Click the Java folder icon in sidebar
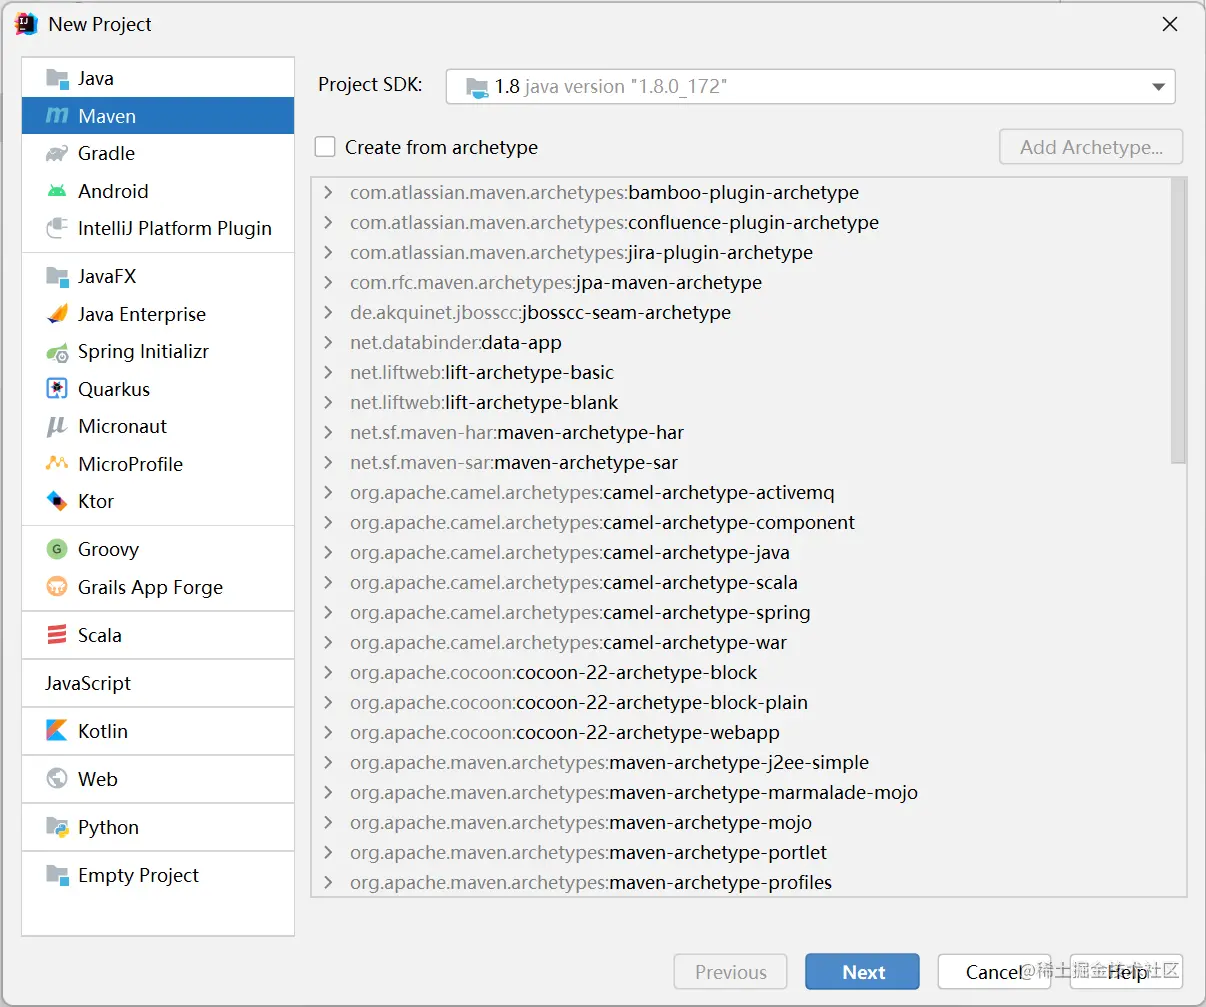This screenshot has height=1007, width=1206. point(57,78)
